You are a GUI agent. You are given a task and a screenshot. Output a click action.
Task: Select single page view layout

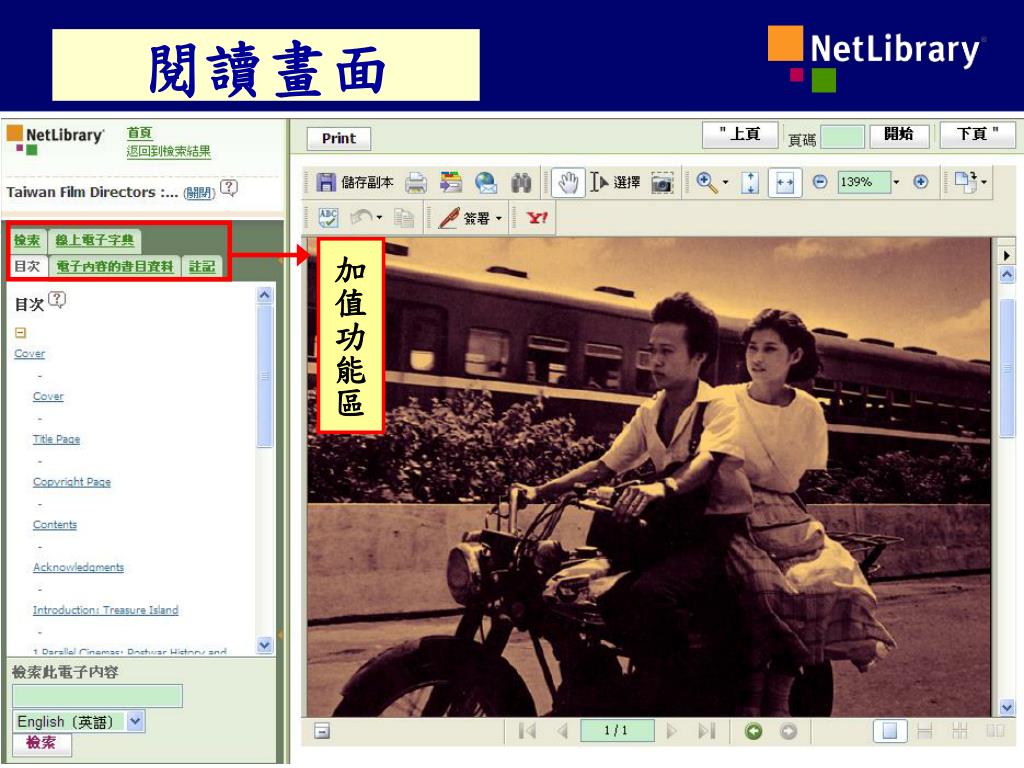pos(890,731)
